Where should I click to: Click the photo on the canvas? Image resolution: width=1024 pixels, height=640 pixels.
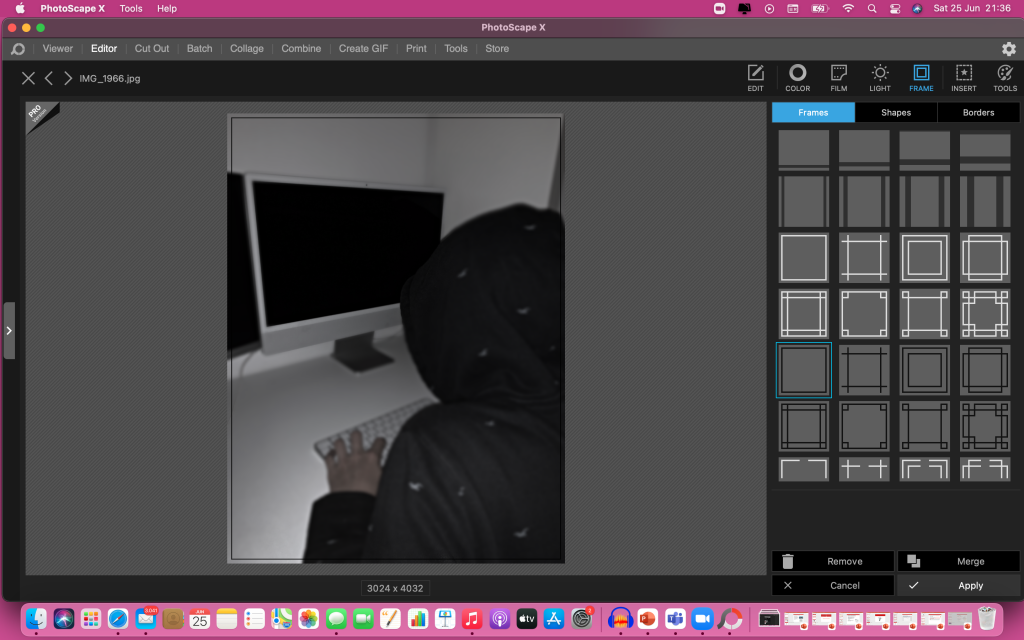tap(396, 338)
